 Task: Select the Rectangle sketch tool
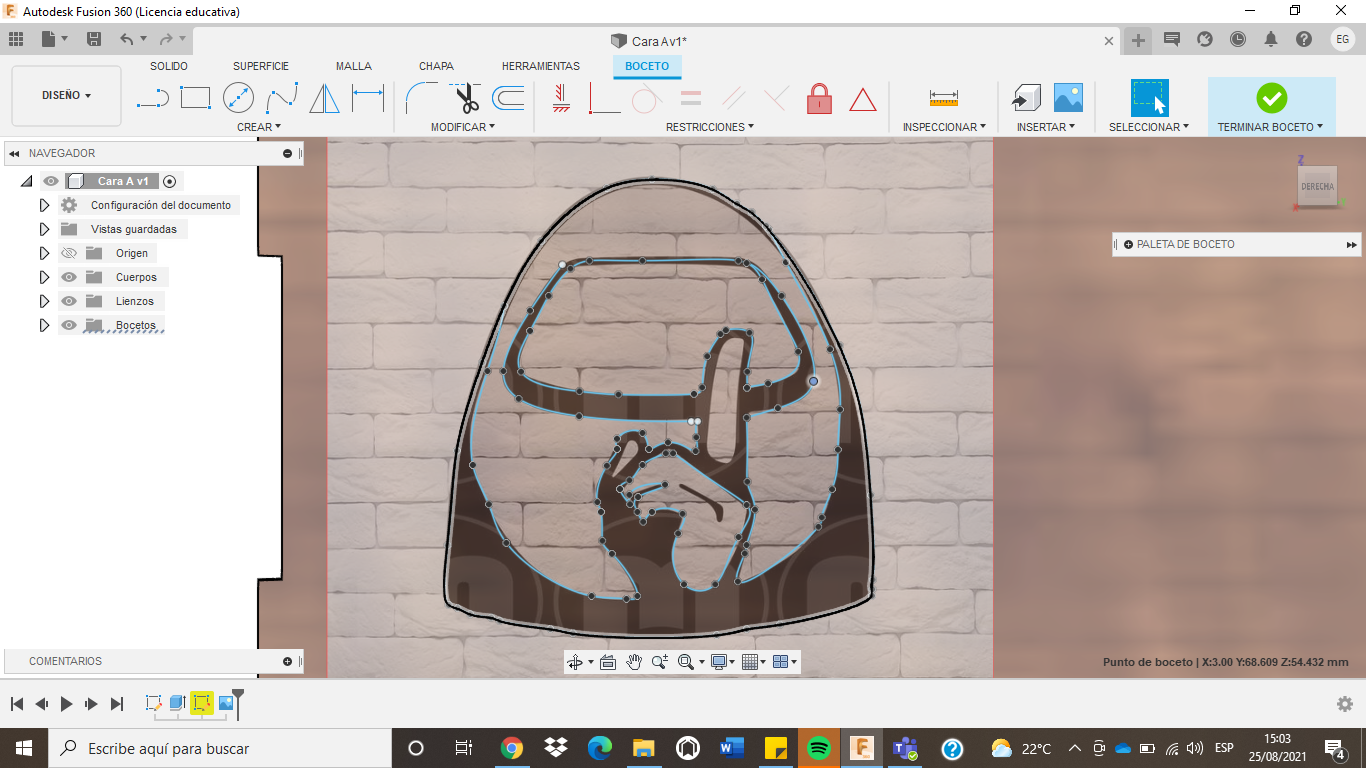coord(195,96)
